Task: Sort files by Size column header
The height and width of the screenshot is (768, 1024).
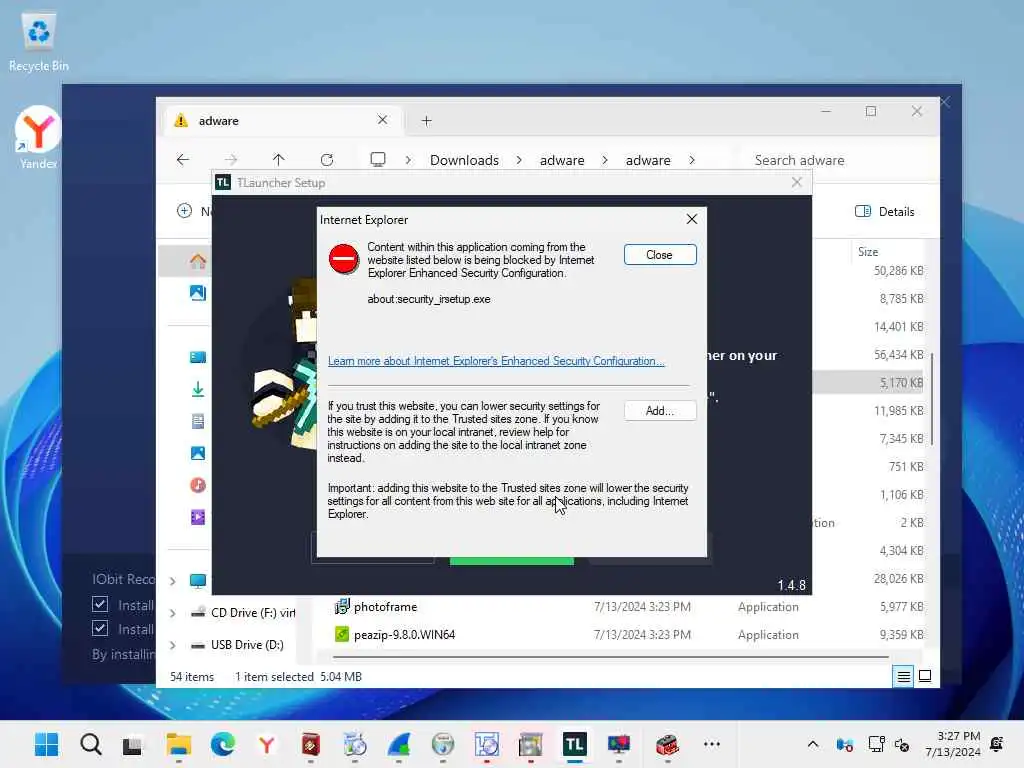Action: 868,251
